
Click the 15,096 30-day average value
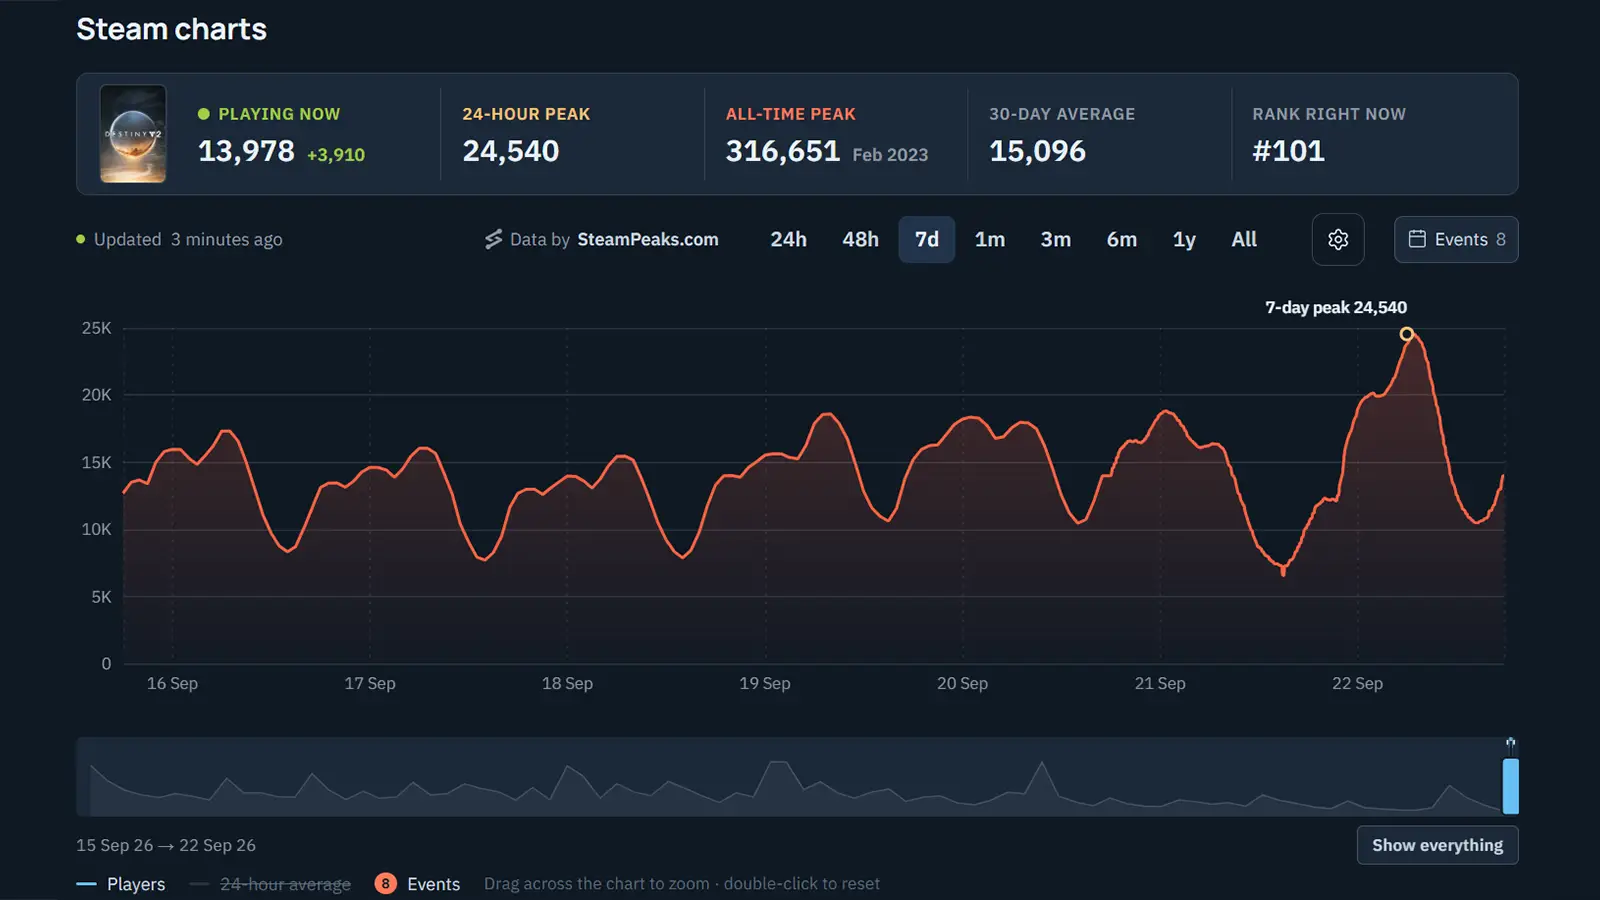click(x=1037, y=151)
